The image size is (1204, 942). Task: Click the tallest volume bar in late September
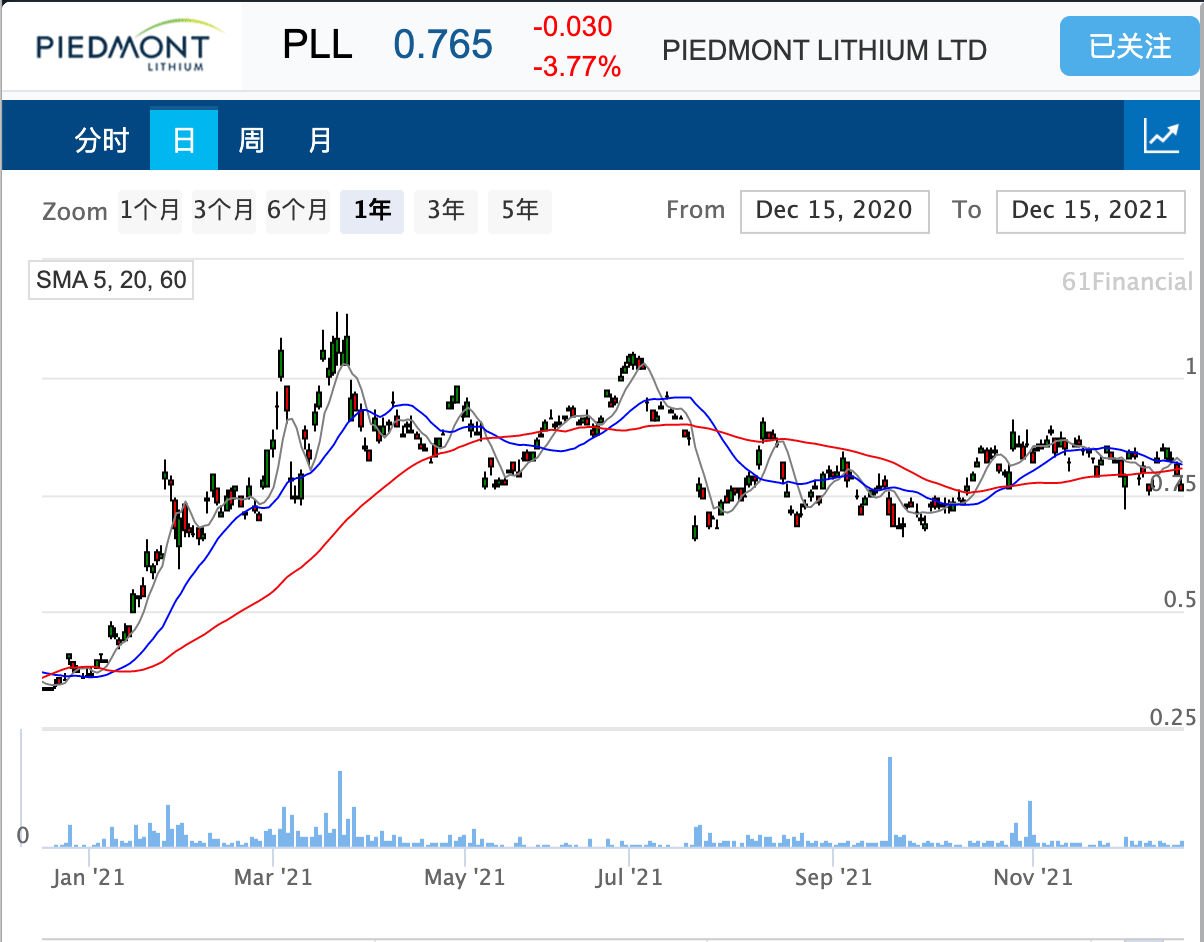[889, 802]
